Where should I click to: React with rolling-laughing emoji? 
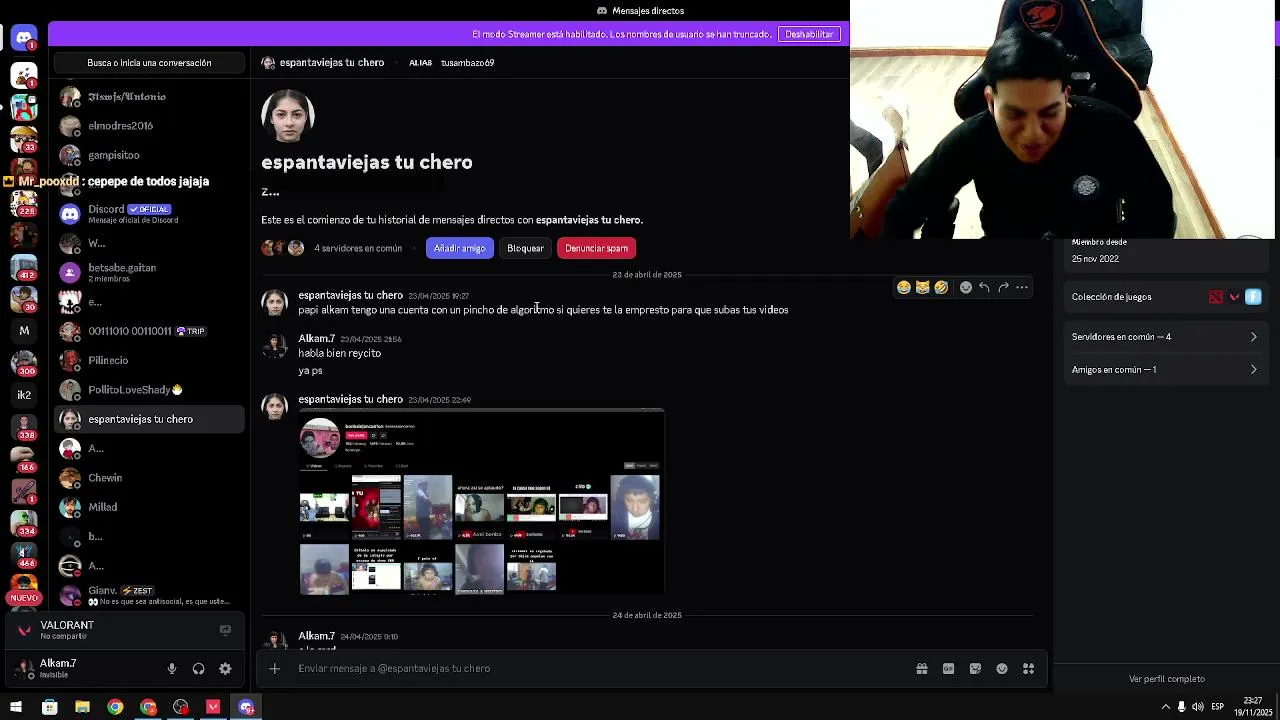941,287
